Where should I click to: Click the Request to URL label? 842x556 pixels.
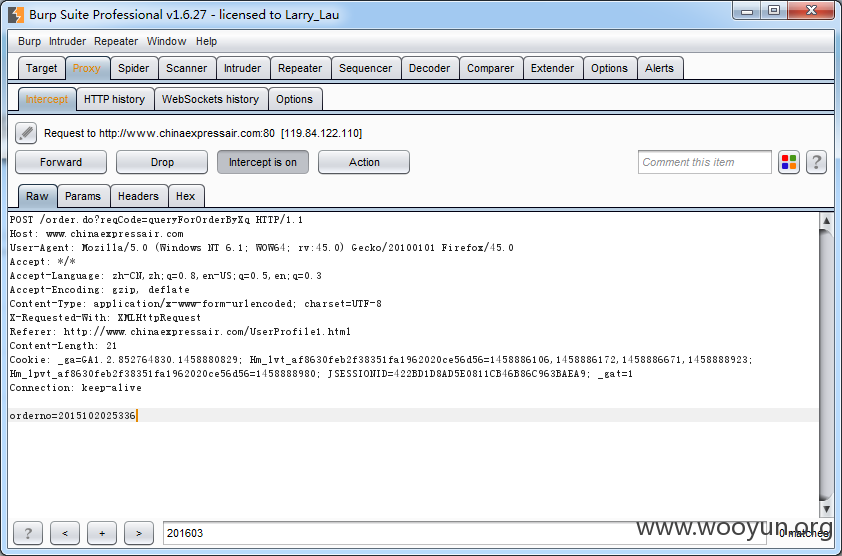(x=203, y=133)
